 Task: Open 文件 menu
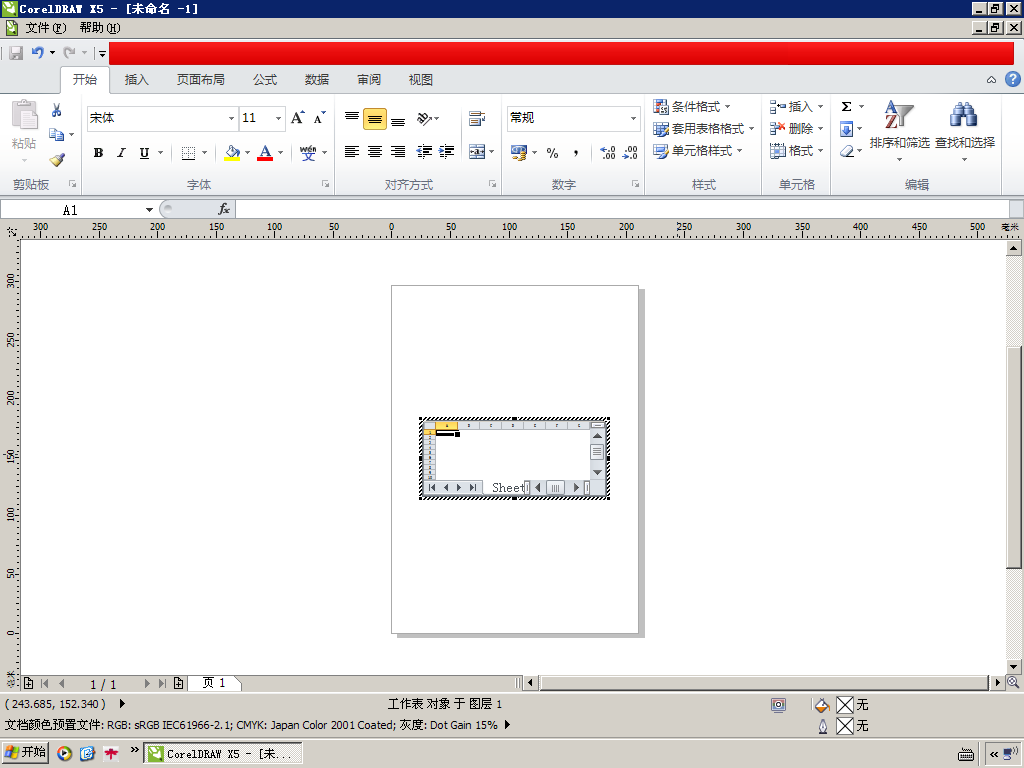(x=46, y=28)
